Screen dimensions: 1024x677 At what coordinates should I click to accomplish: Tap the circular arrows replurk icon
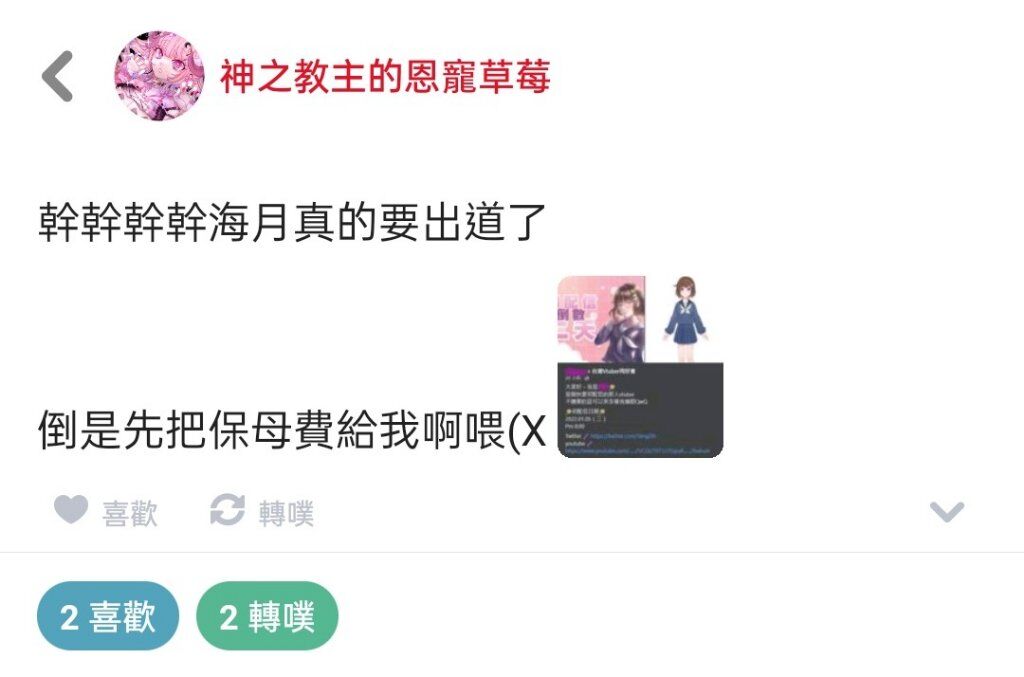(x=227, y=510)
